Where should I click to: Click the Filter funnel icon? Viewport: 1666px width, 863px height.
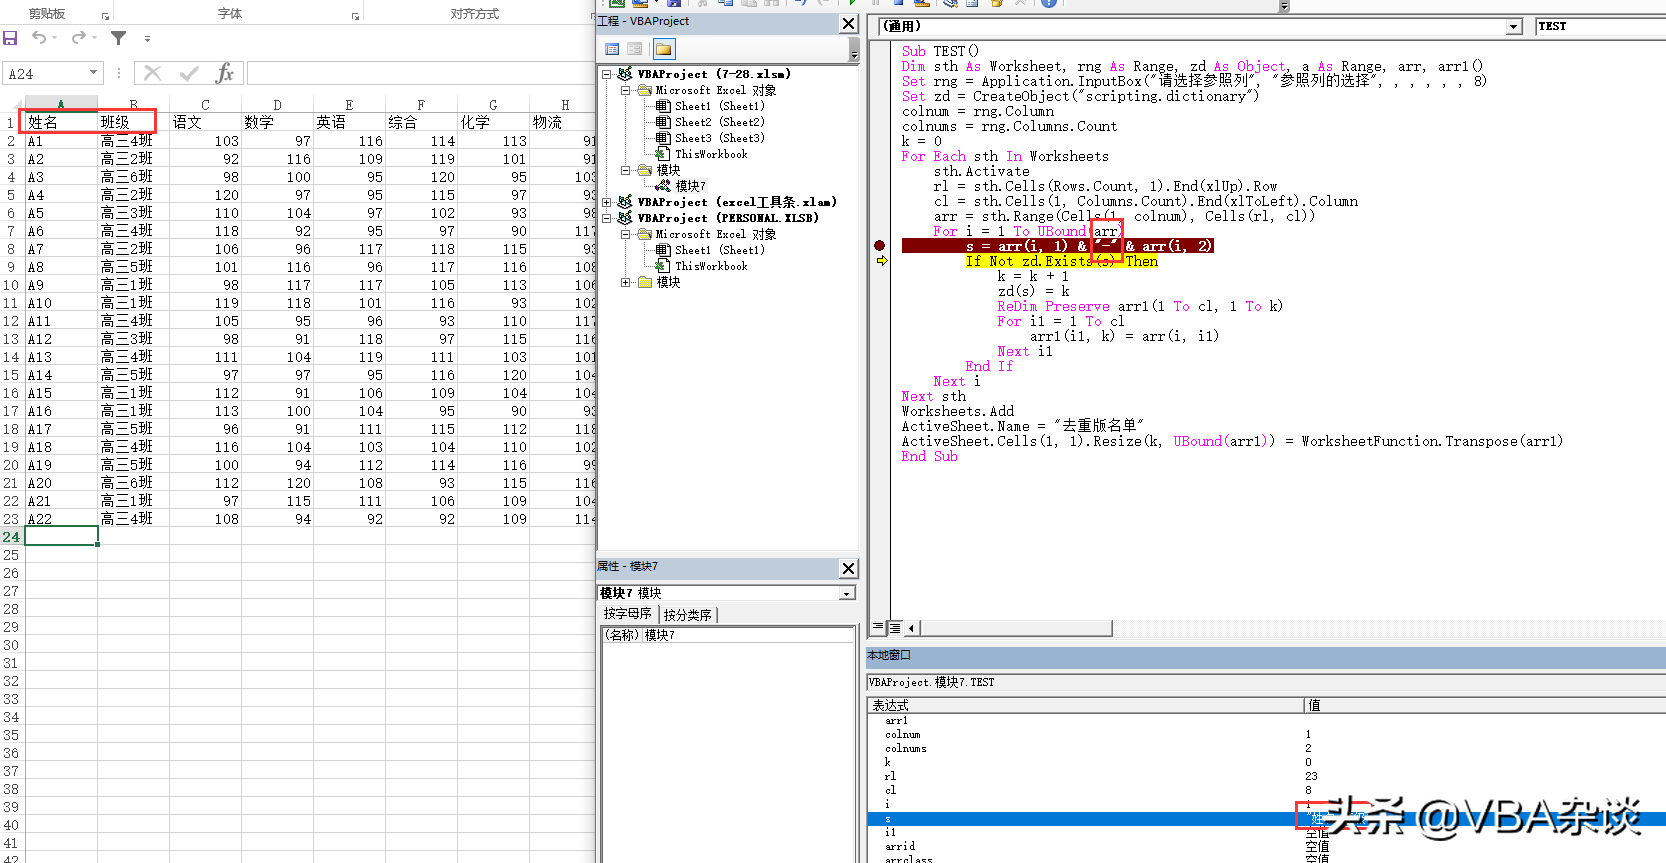[118, 38]
